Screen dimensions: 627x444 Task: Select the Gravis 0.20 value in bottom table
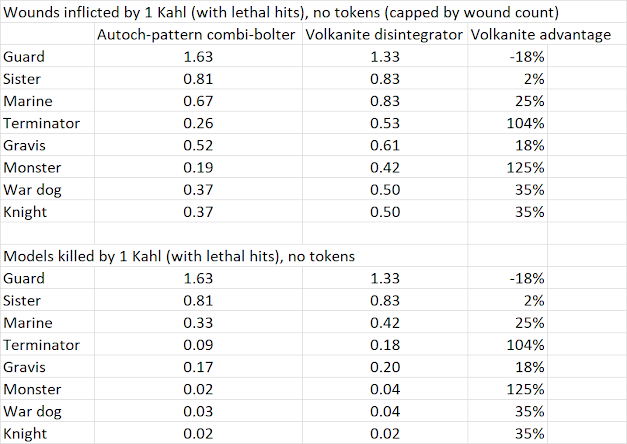[x=385, y=367]
